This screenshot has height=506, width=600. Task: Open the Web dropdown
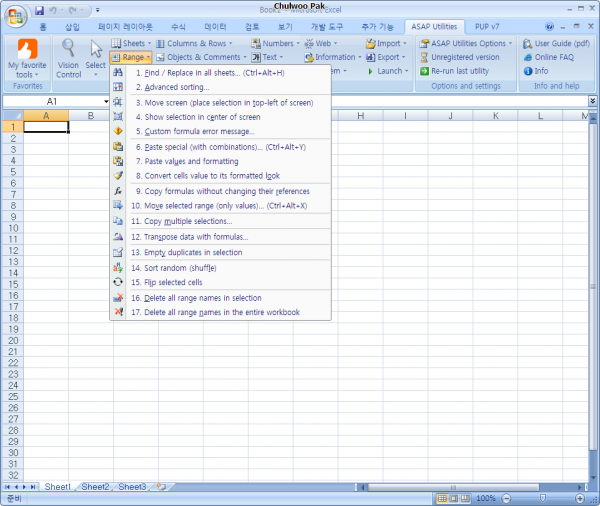click(x=321, y=43)
